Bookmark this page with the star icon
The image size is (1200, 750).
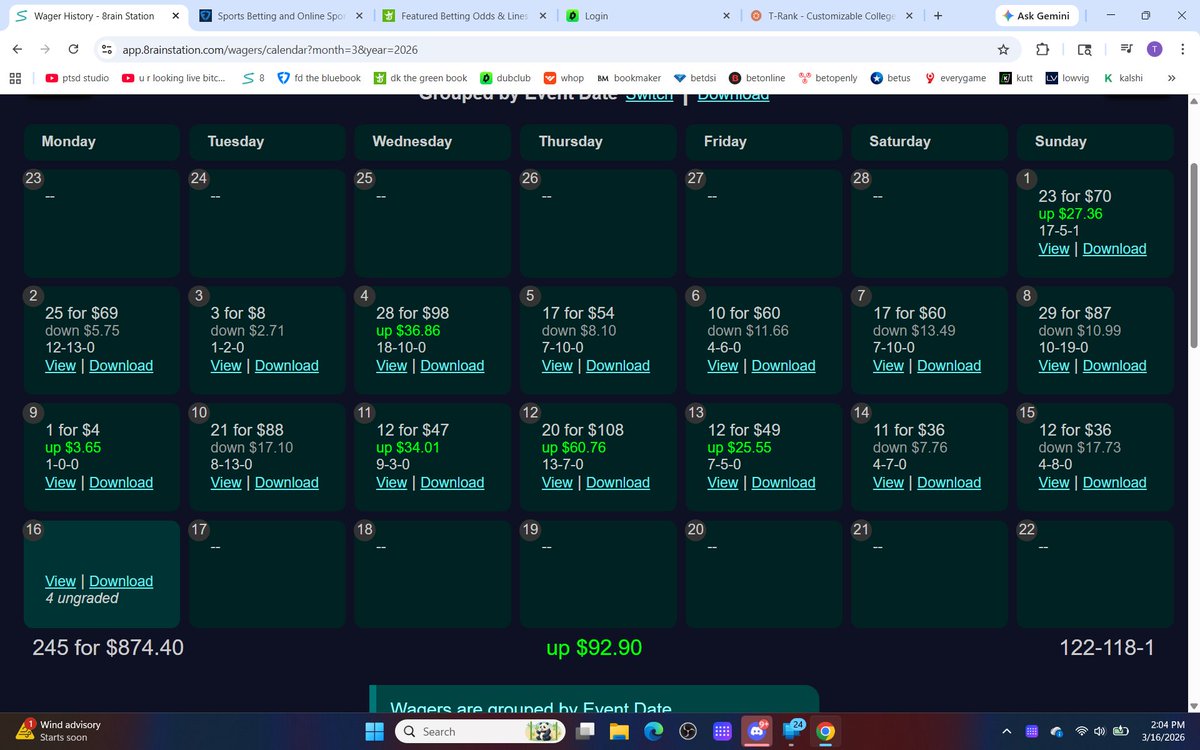1002,49
